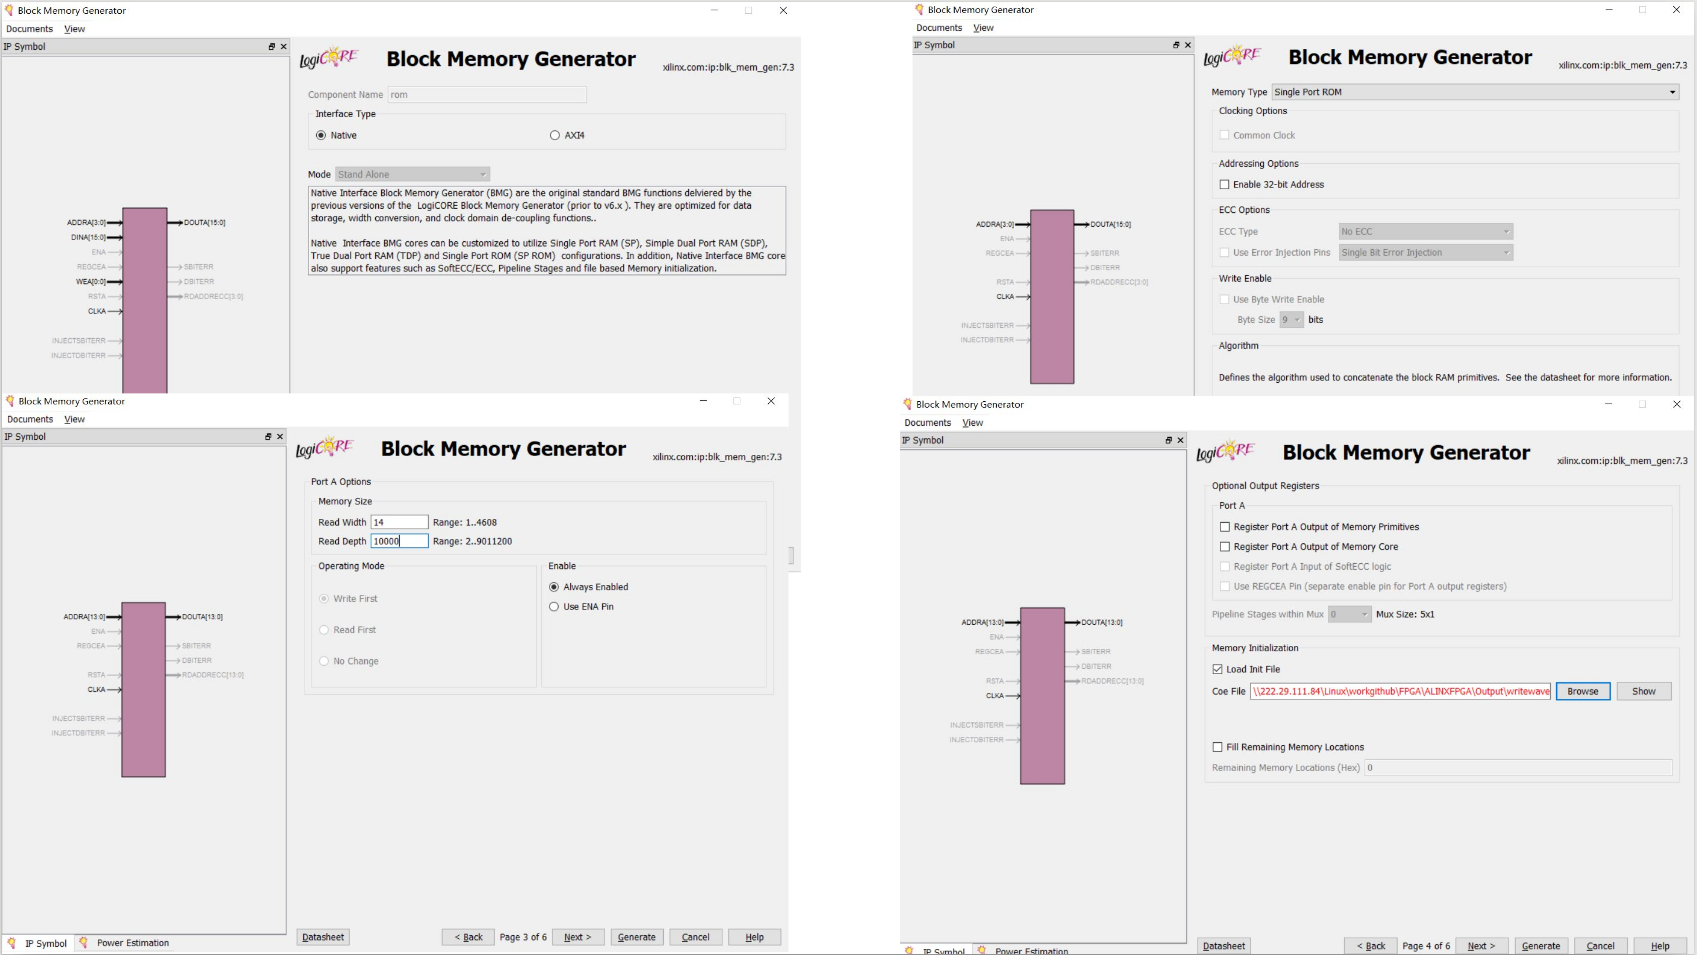The width and height of the screenshot is (1697, 955).
Task: Click Back button on Page 4 of 6
Action: (x=1371, y=946)
